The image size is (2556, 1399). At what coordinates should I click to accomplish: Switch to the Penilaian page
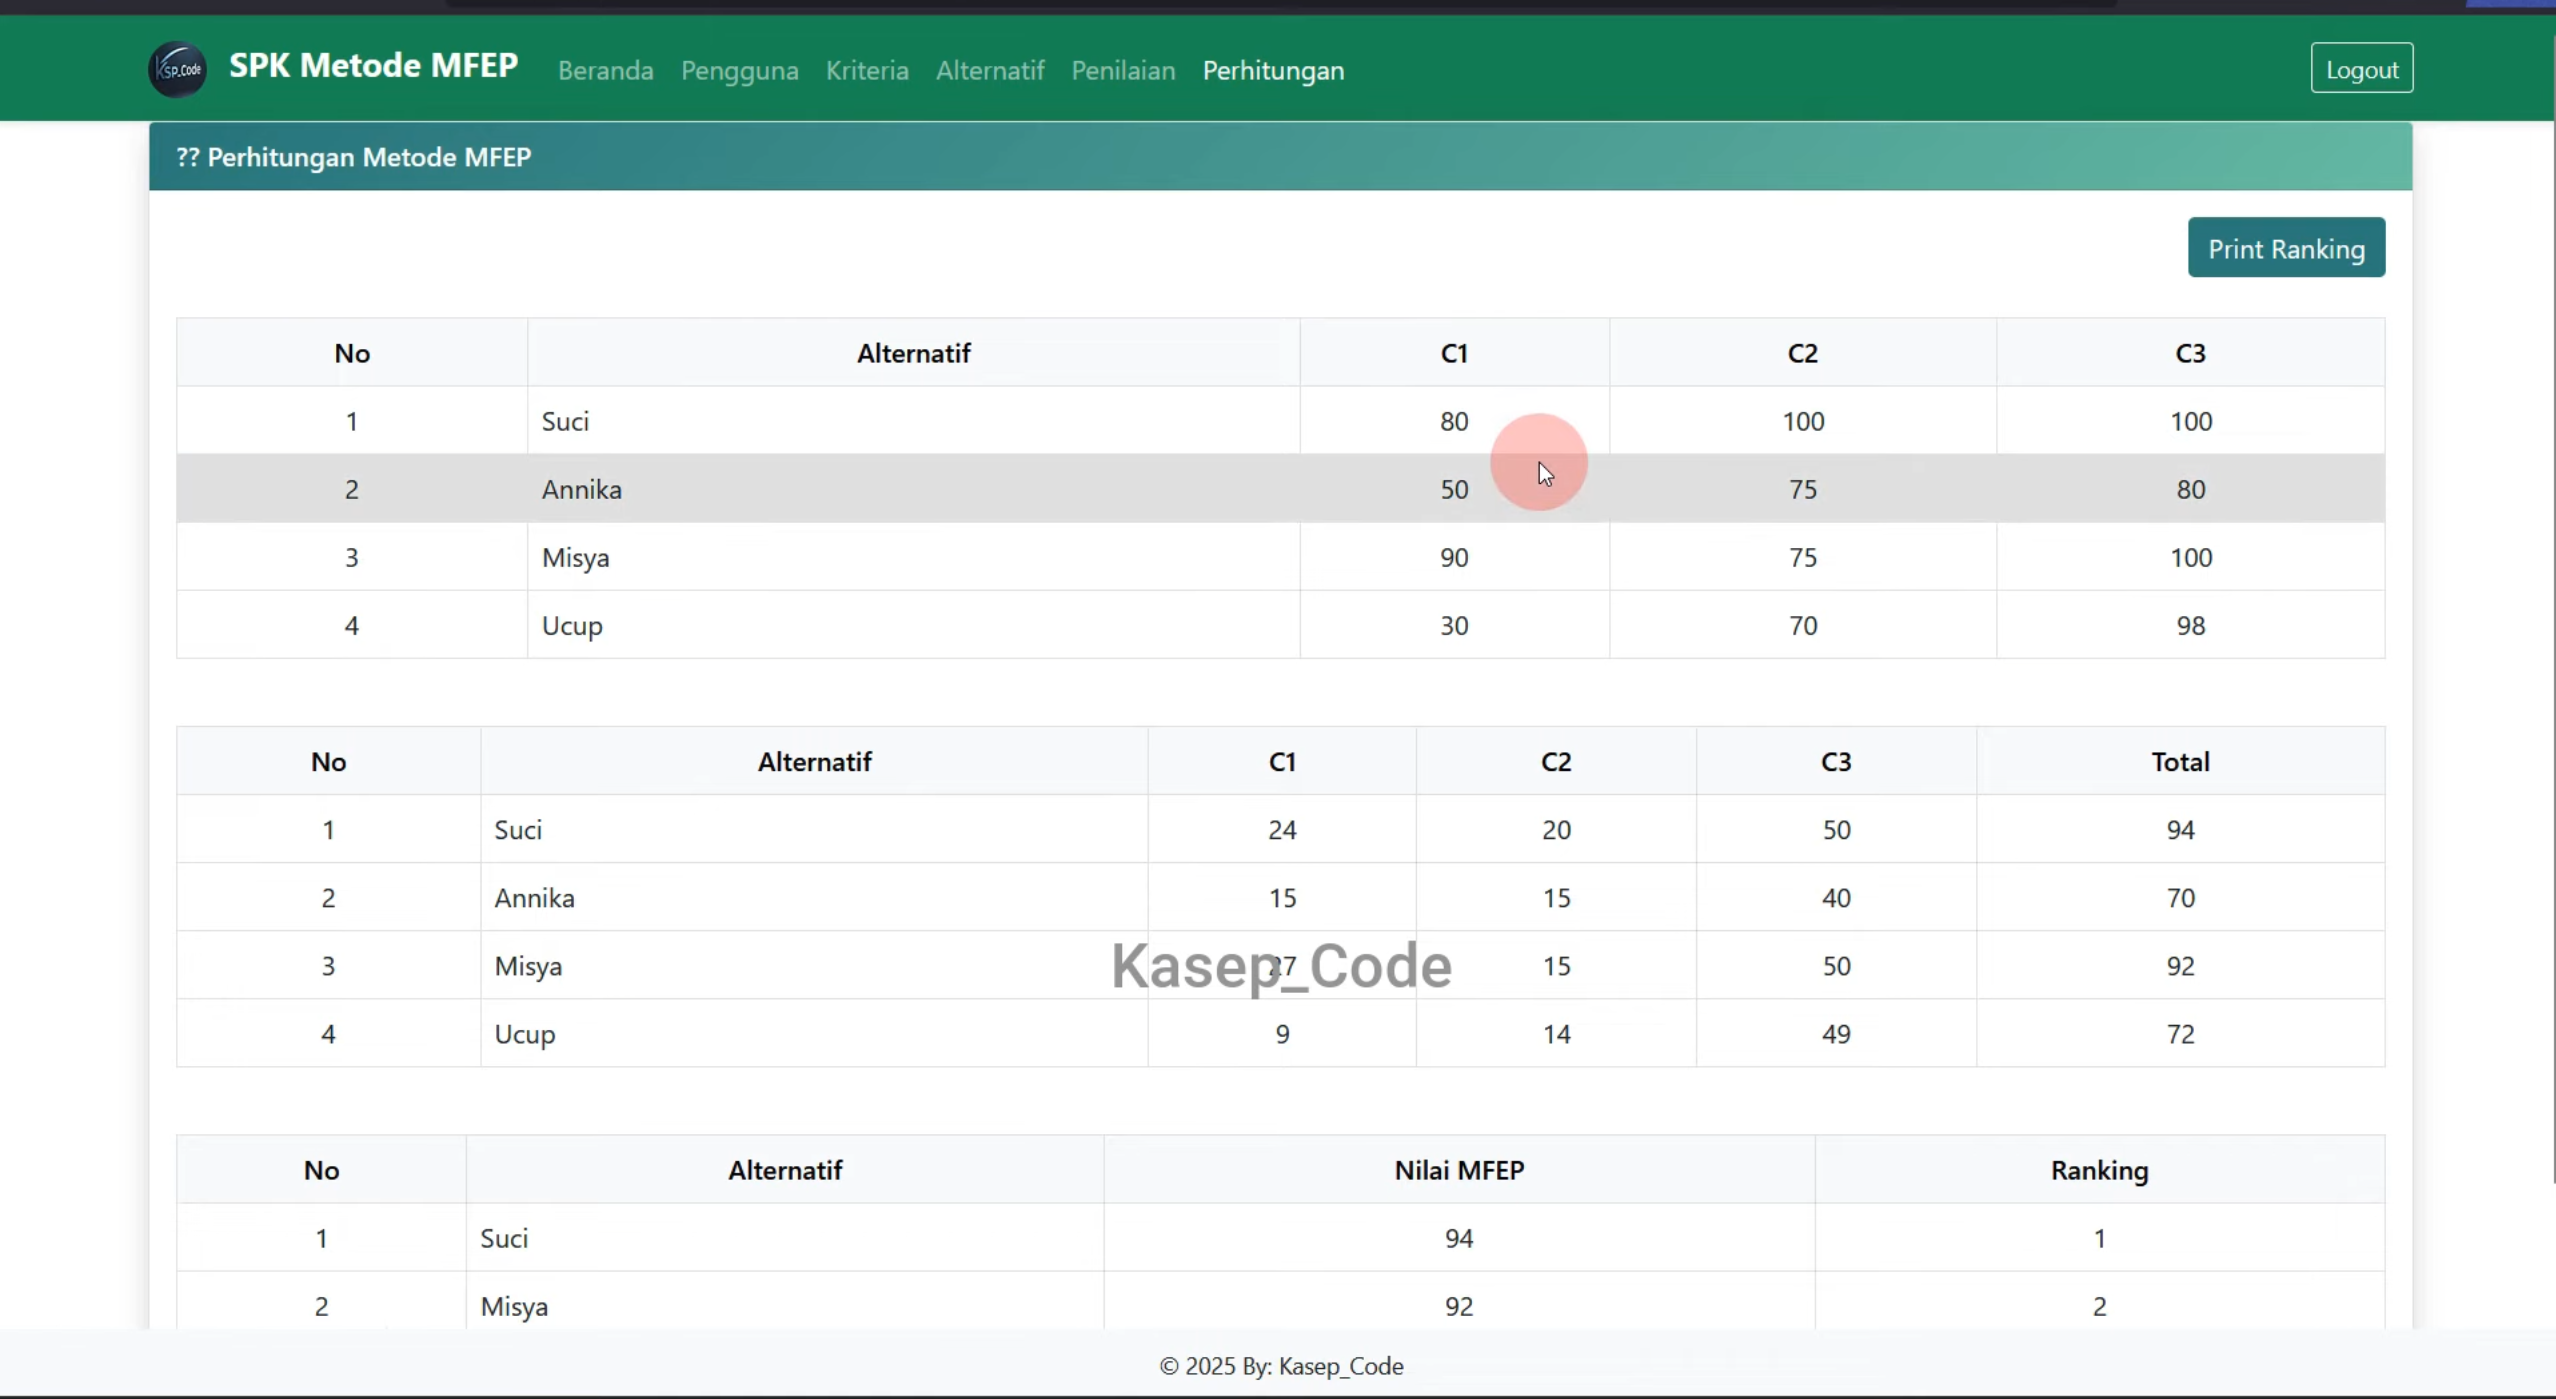click(1123, 70)
